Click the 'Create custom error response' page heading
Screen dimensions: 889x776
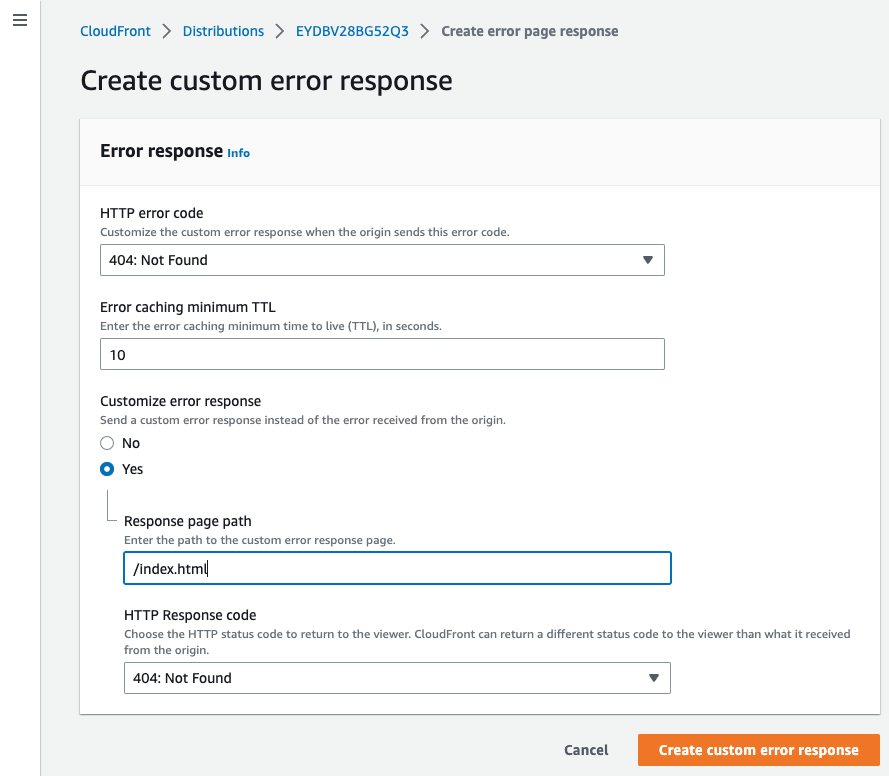(266, 80)
